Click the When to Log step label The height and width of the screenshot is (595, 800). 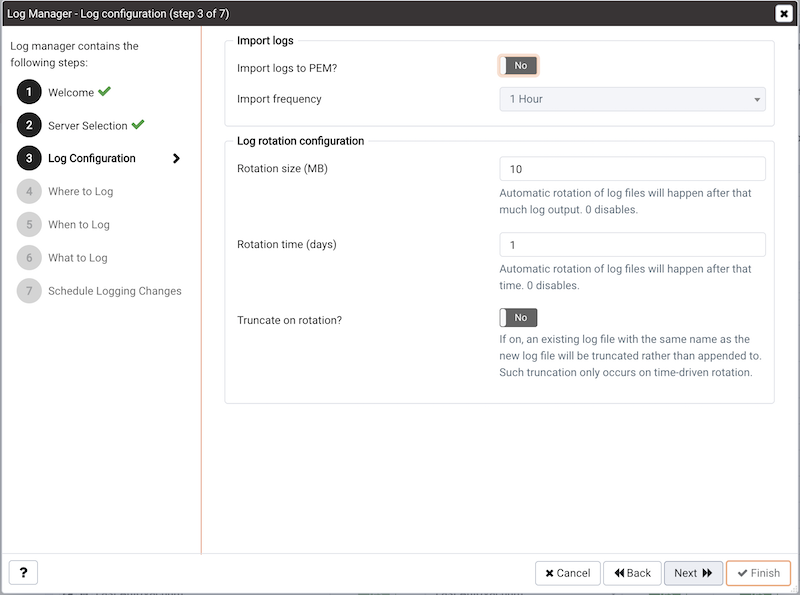79,225
